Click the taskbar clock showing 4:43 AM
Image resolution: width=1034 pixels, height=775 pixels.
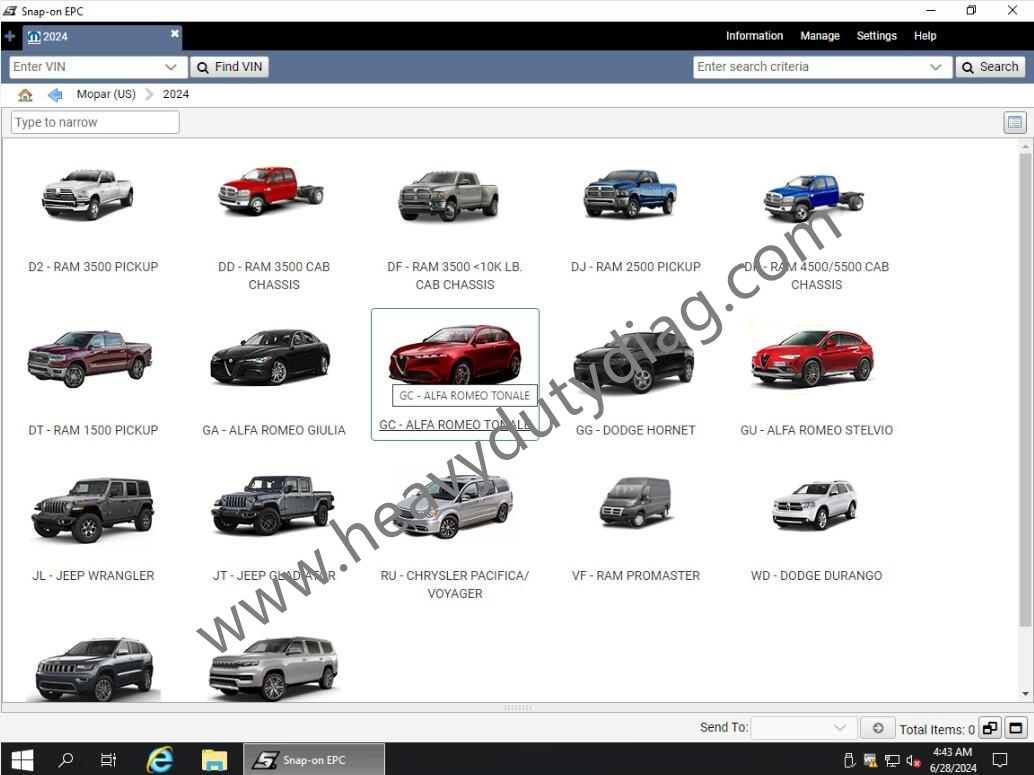[x=953, y=760]
